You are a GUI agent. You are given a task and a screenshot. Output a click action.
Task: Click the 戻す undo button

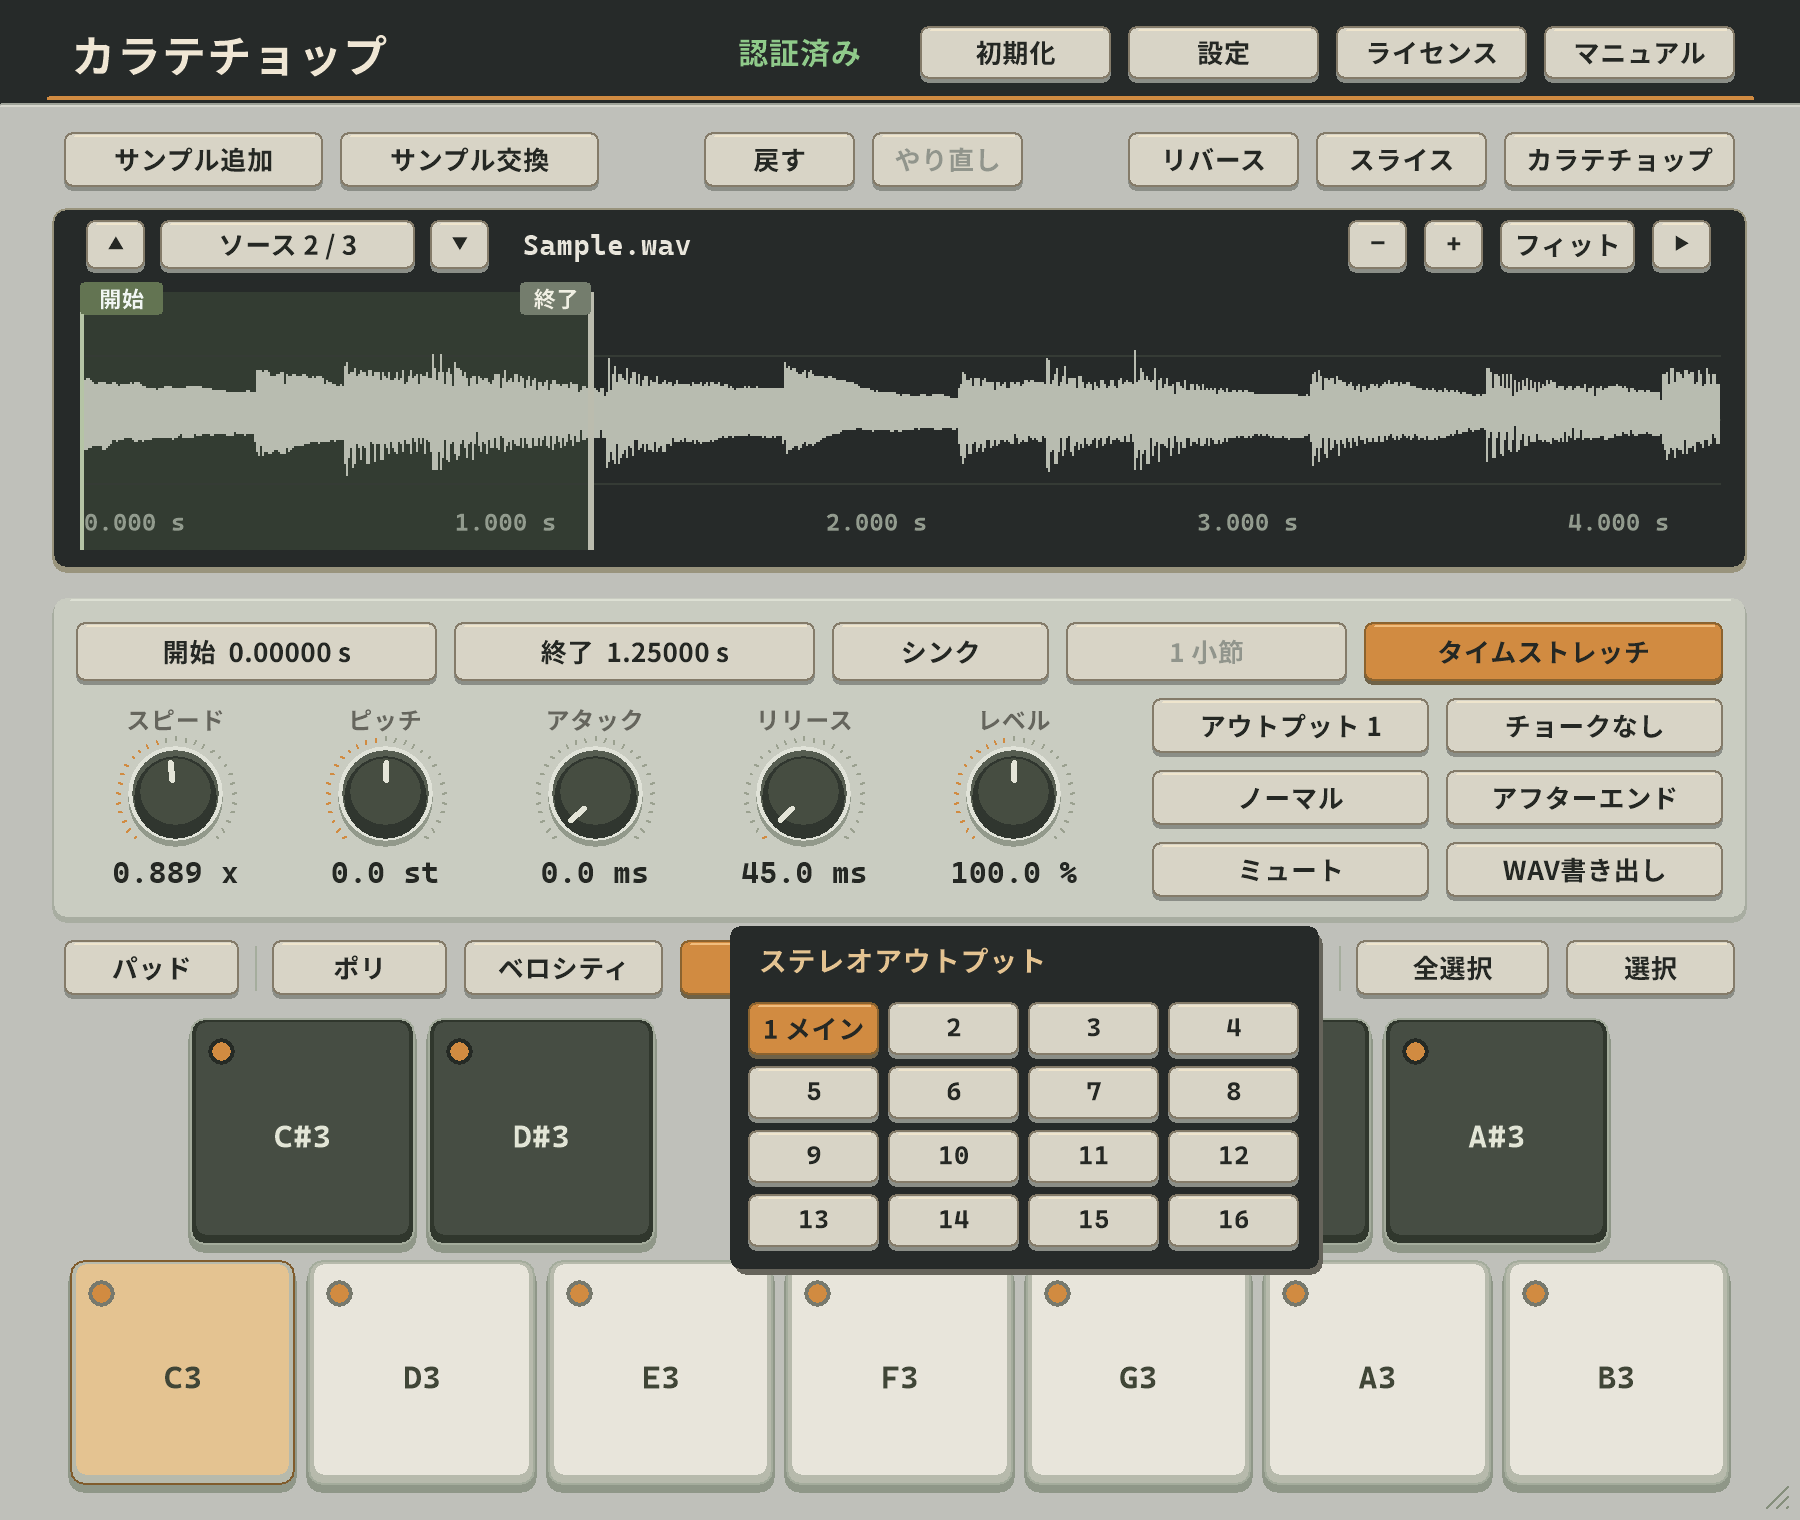coord(779,160)
